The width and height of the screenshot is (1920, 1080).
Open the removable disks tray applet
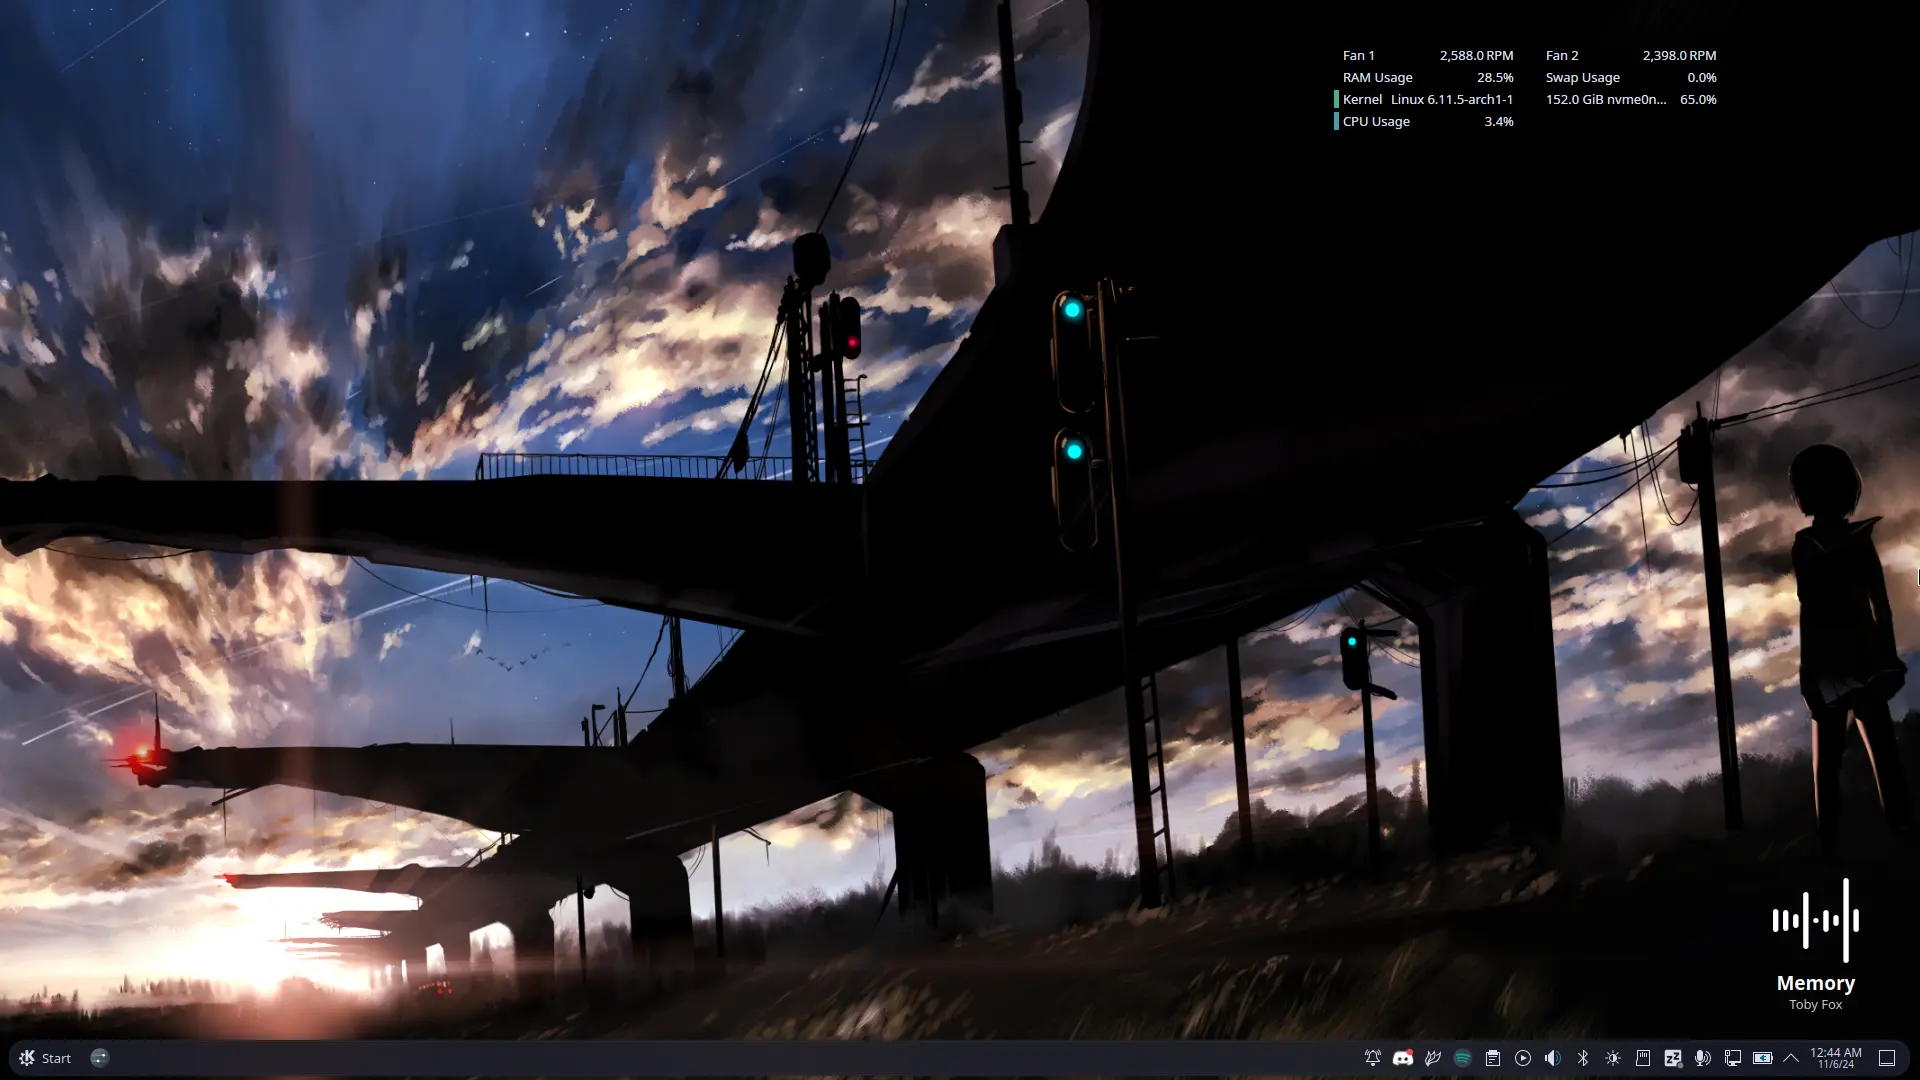click(1643, 1058)
